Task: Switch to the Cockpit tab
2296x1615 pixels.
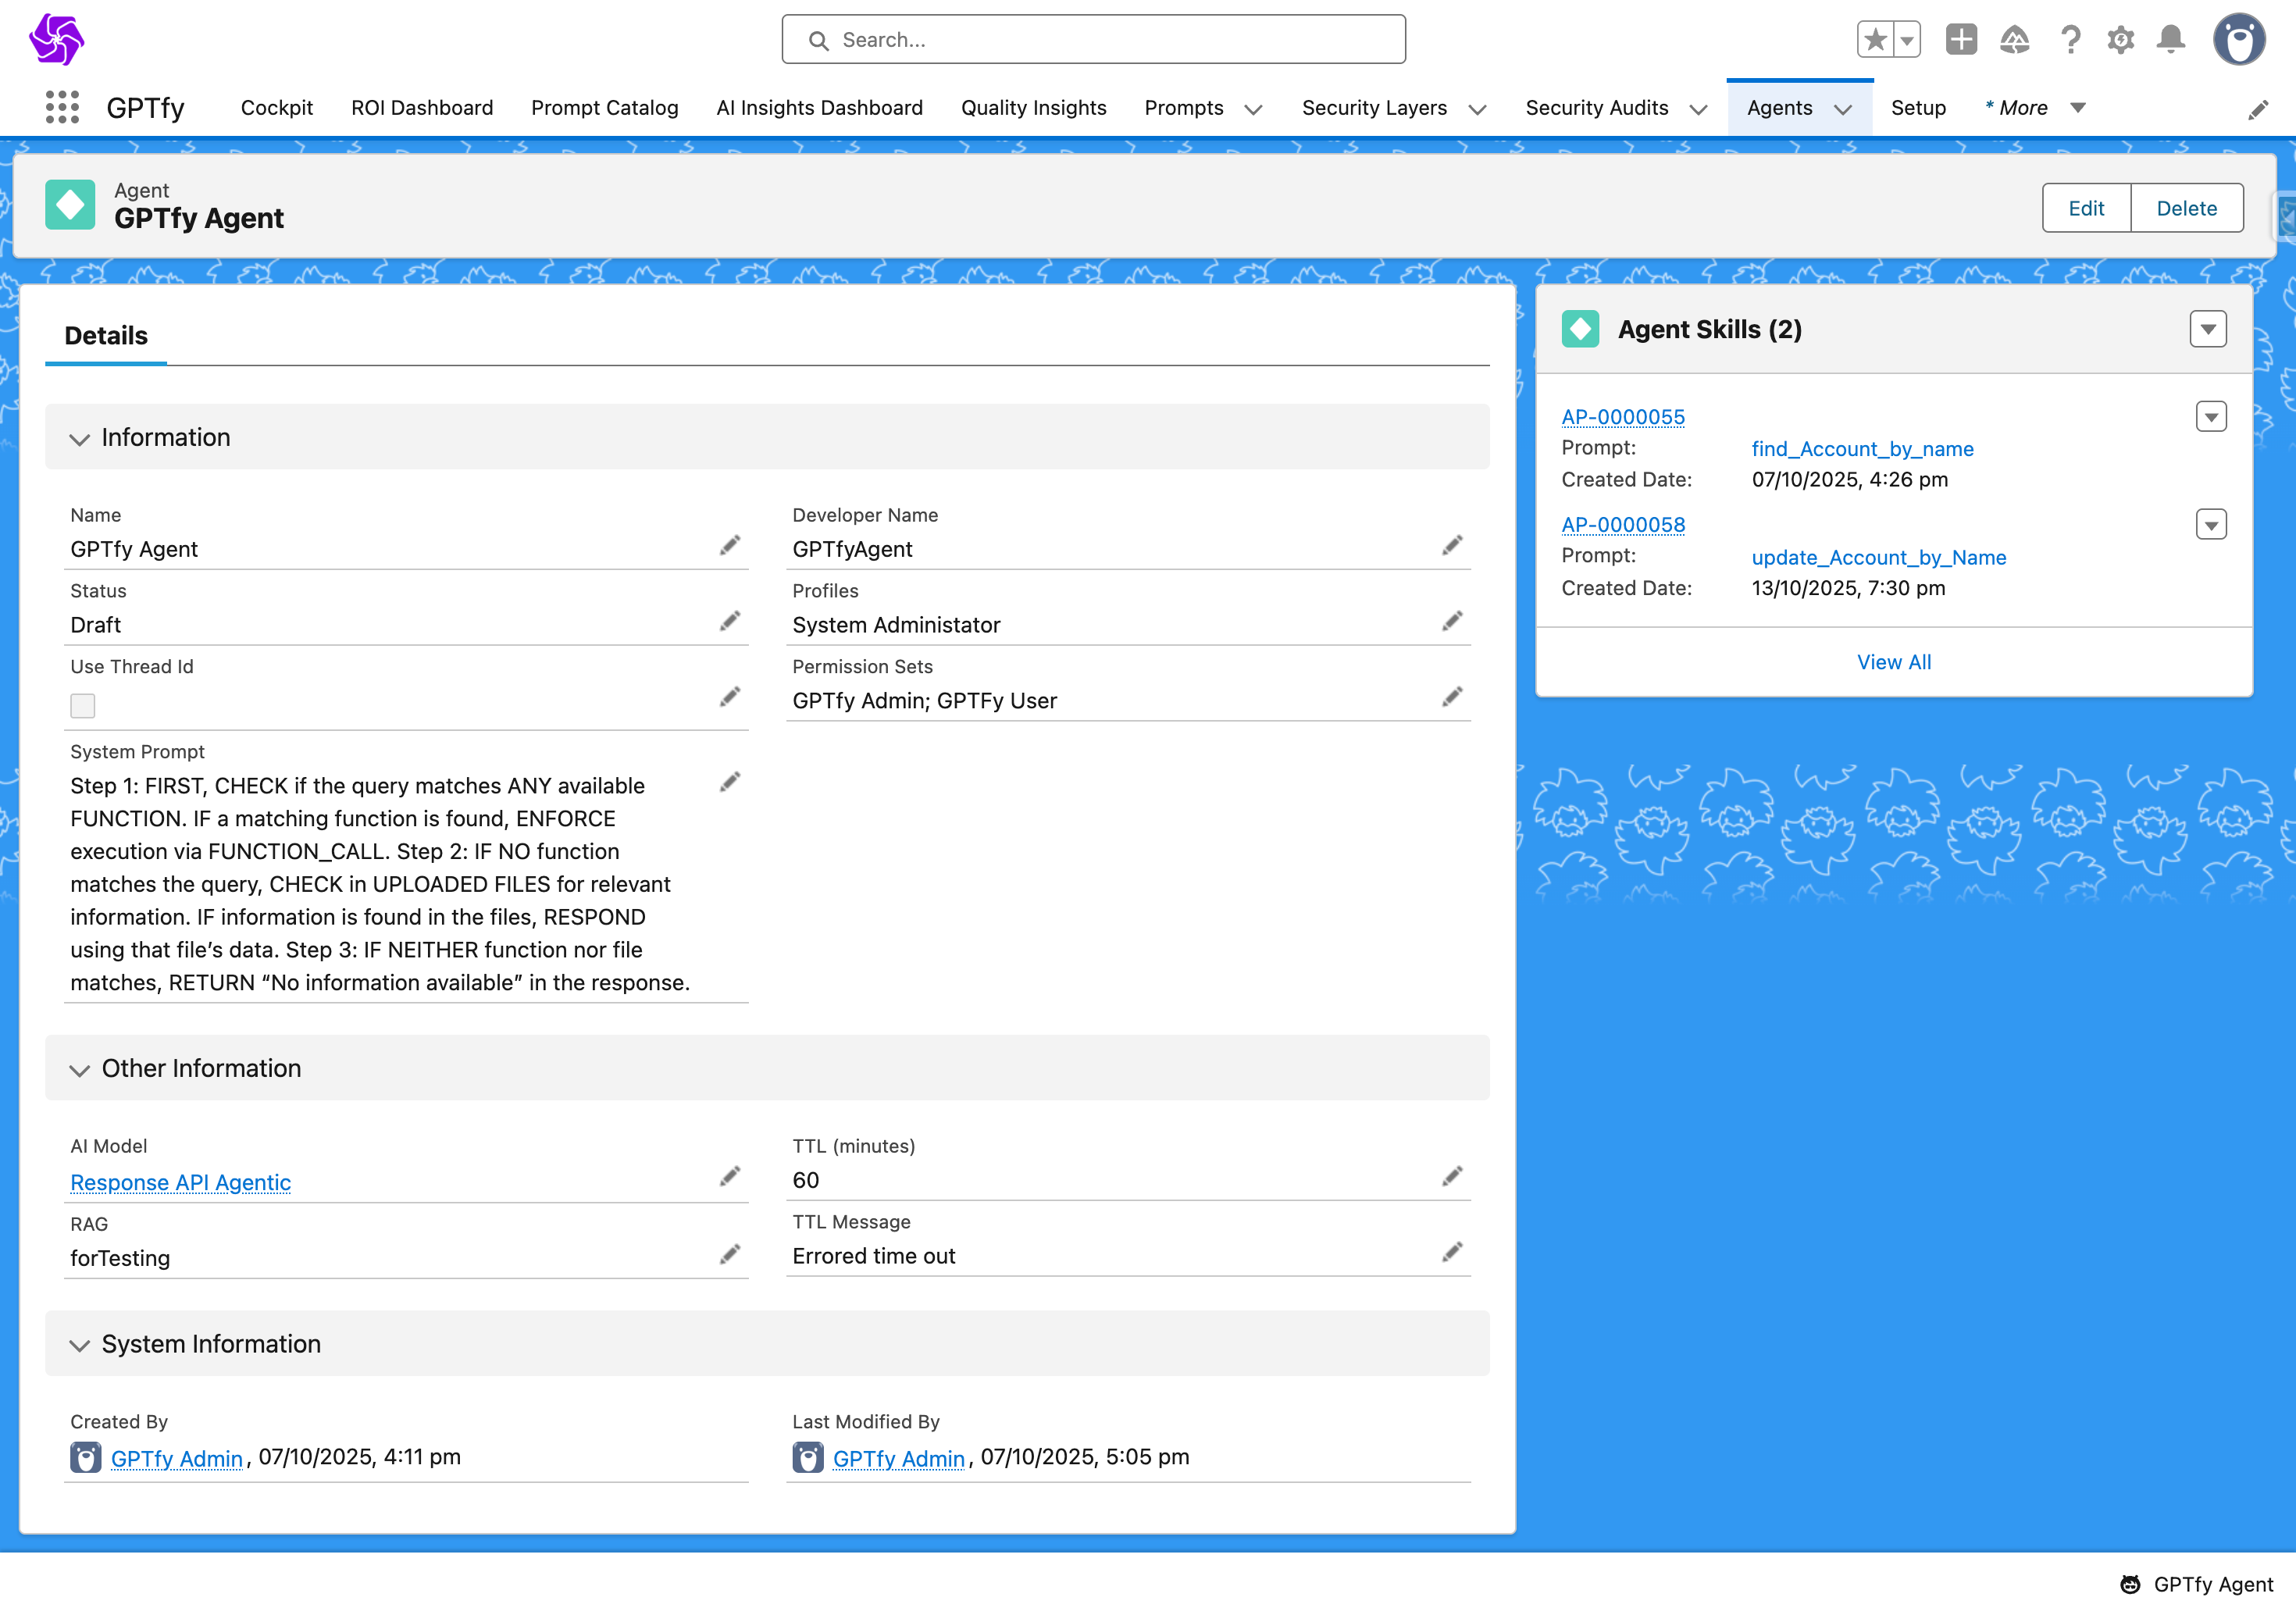Action: click(276, 108)
